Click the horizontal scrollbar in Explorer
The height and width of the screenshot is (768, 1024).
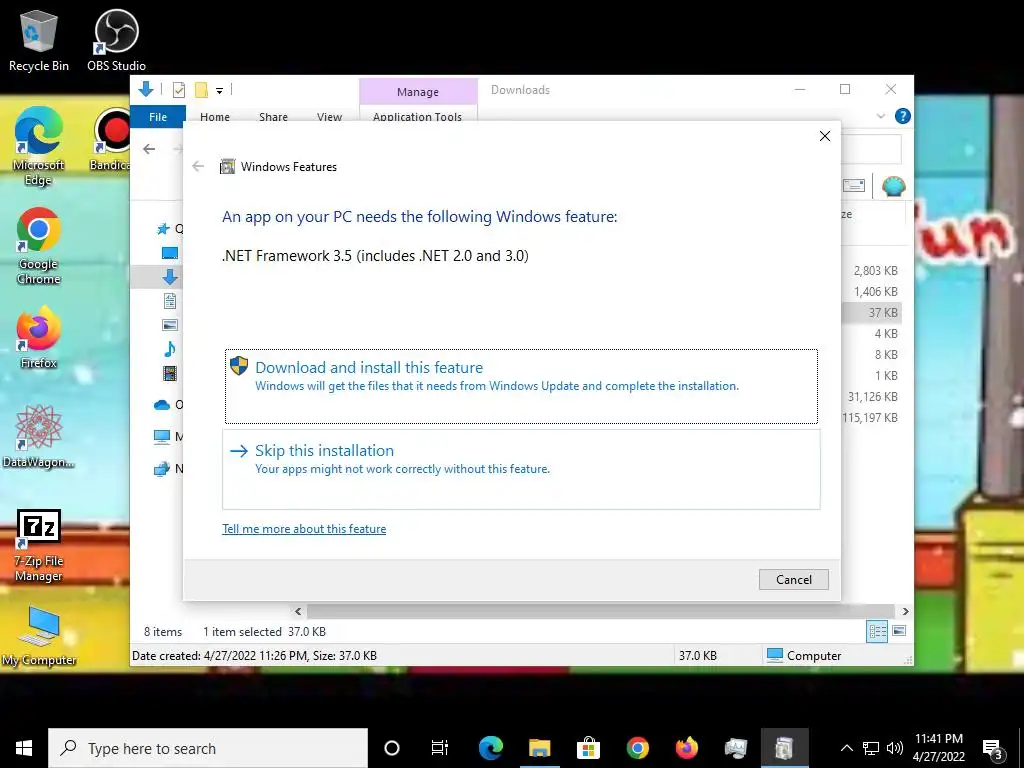click(601, 611)
